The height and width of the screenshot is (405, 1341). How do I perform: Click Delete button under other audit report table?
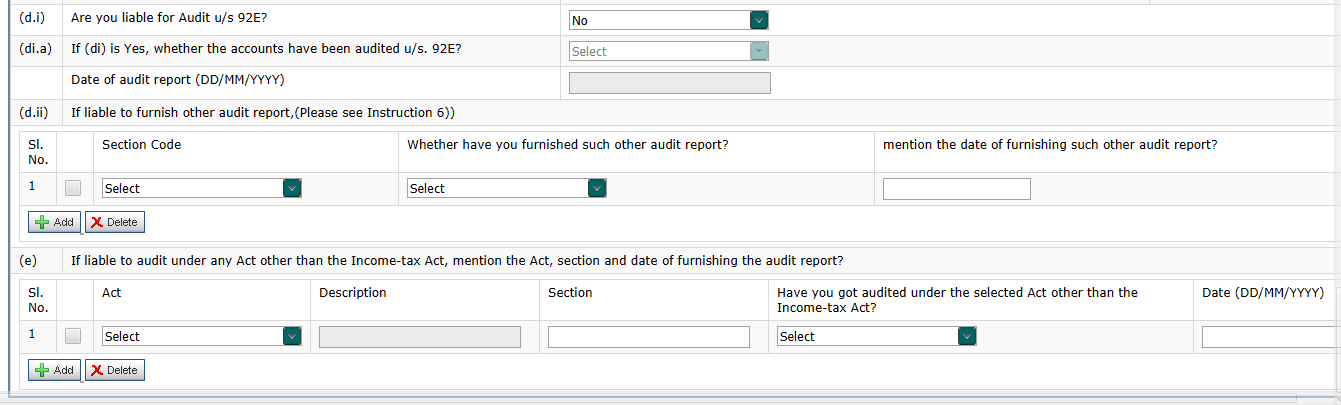[114, 222]
